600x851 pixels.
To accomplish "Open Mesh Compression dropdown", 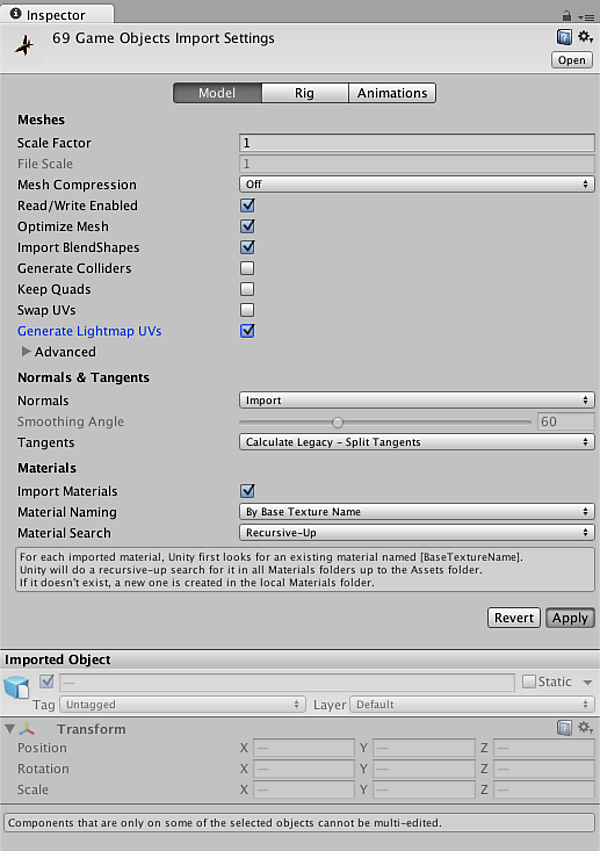I will 417,184.
